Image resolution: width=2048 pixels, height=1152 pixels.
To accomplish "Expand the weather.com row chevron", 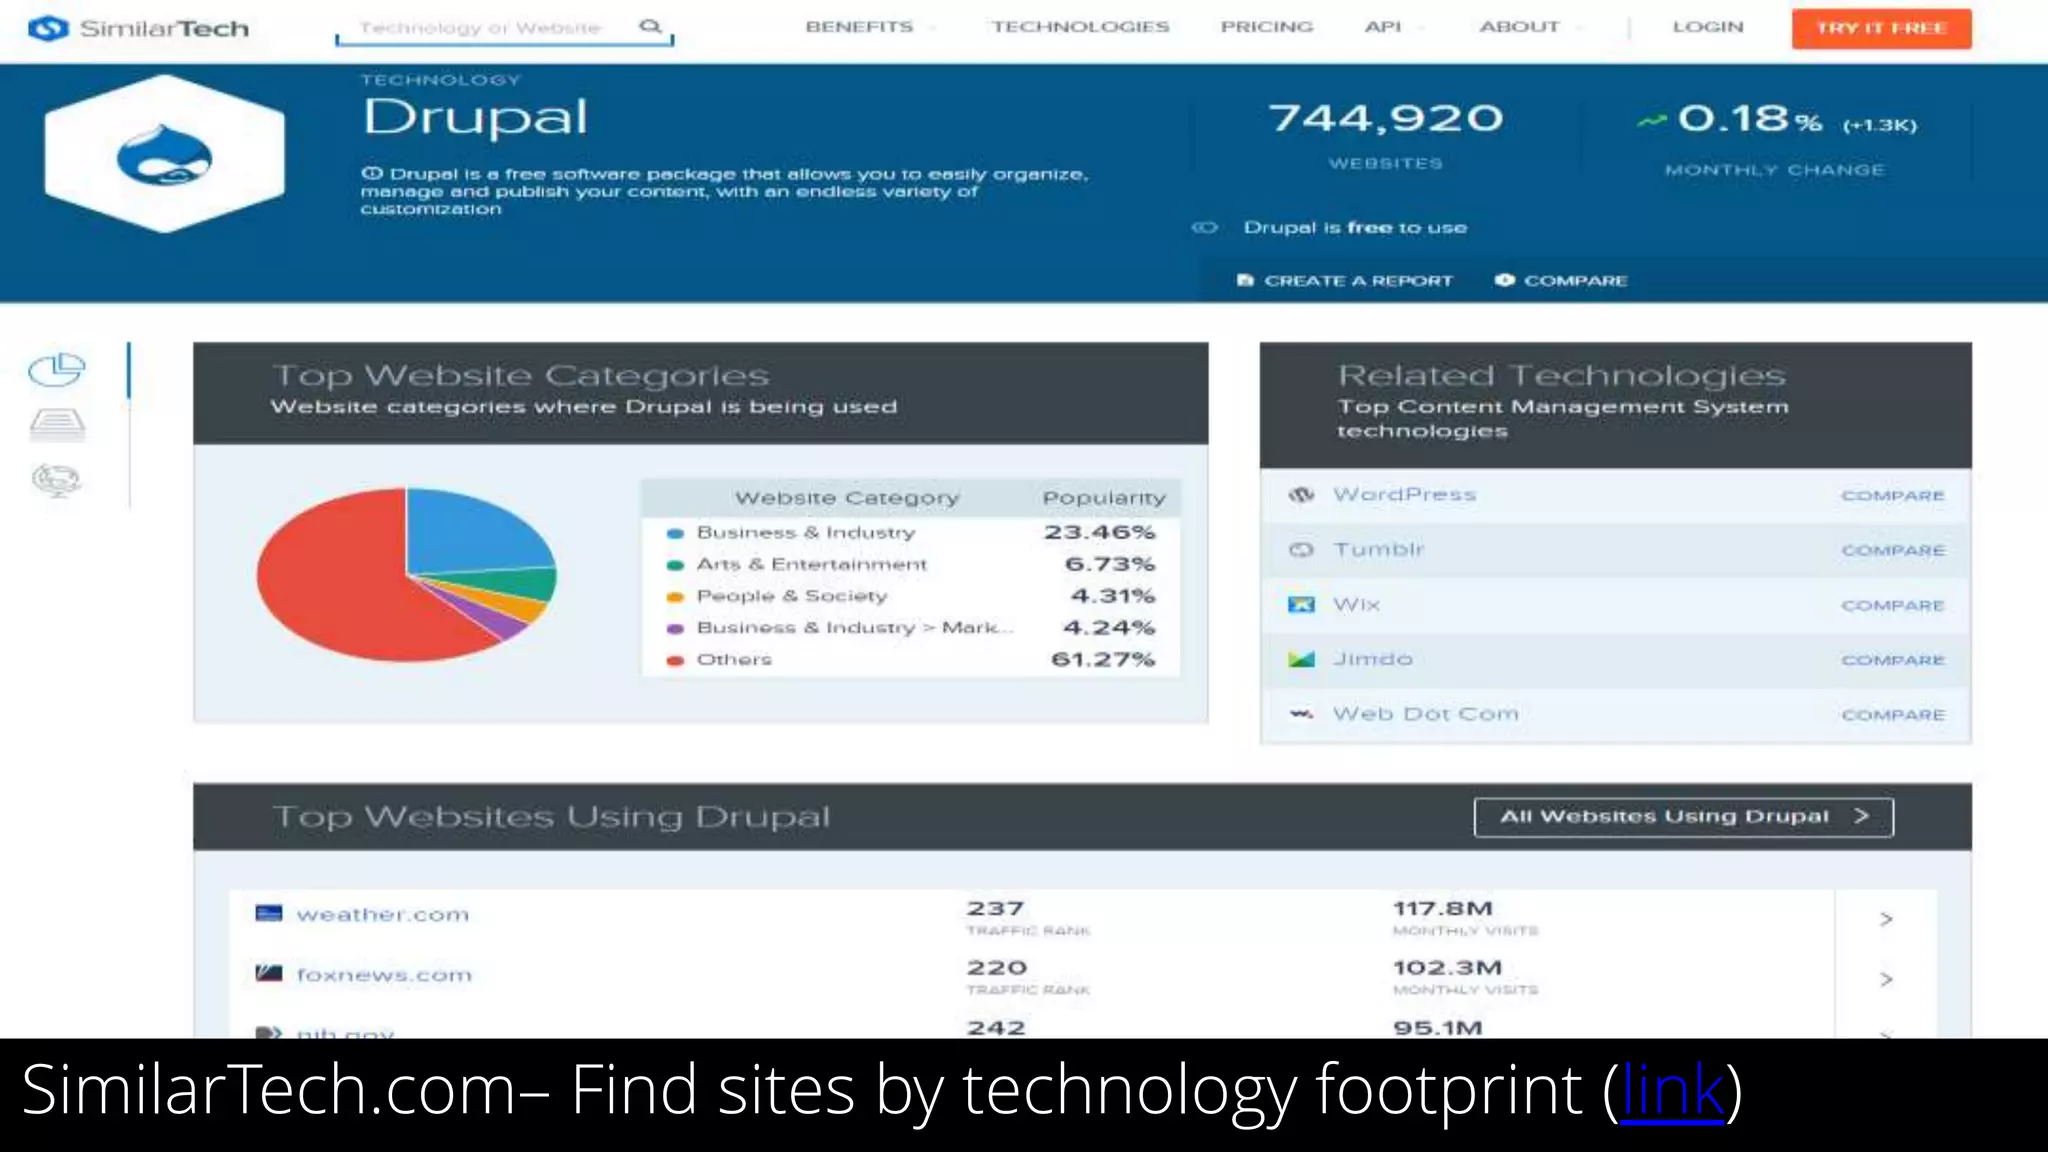I will click(x=1886, y=919).
